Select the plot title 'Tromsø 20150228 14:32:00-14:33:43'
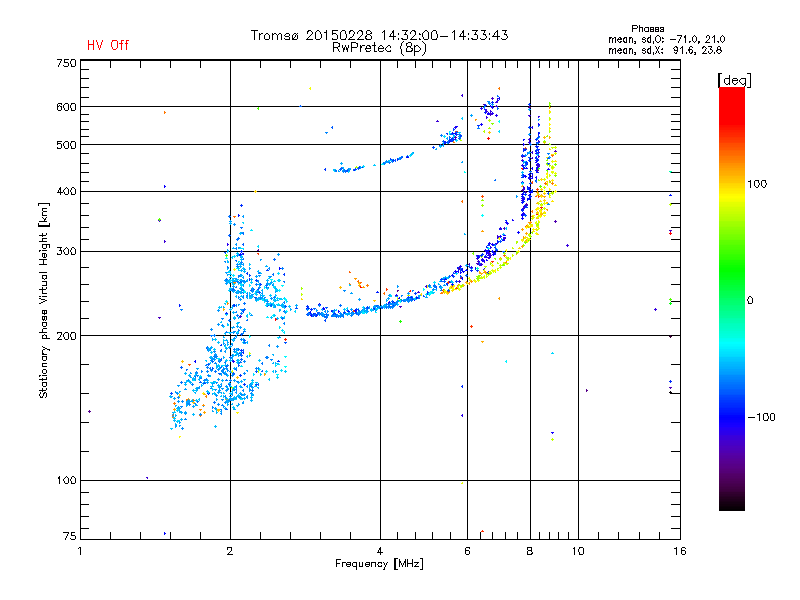Image resolution: width=800 pixels, height=600 pixels. 380,35
